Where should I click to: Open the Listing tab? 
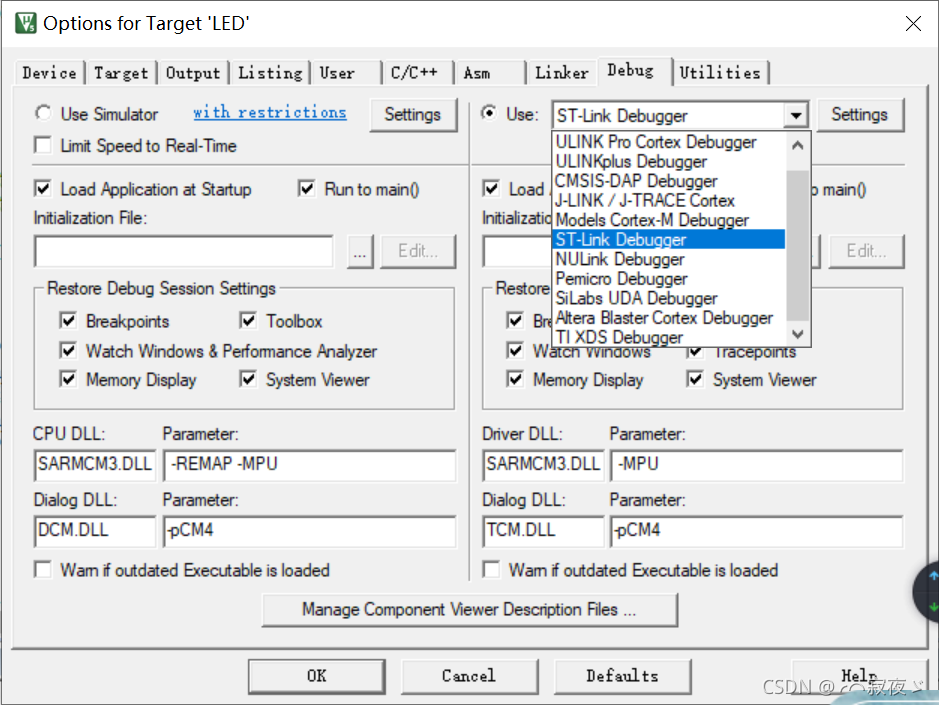click(x=271, y=73)
